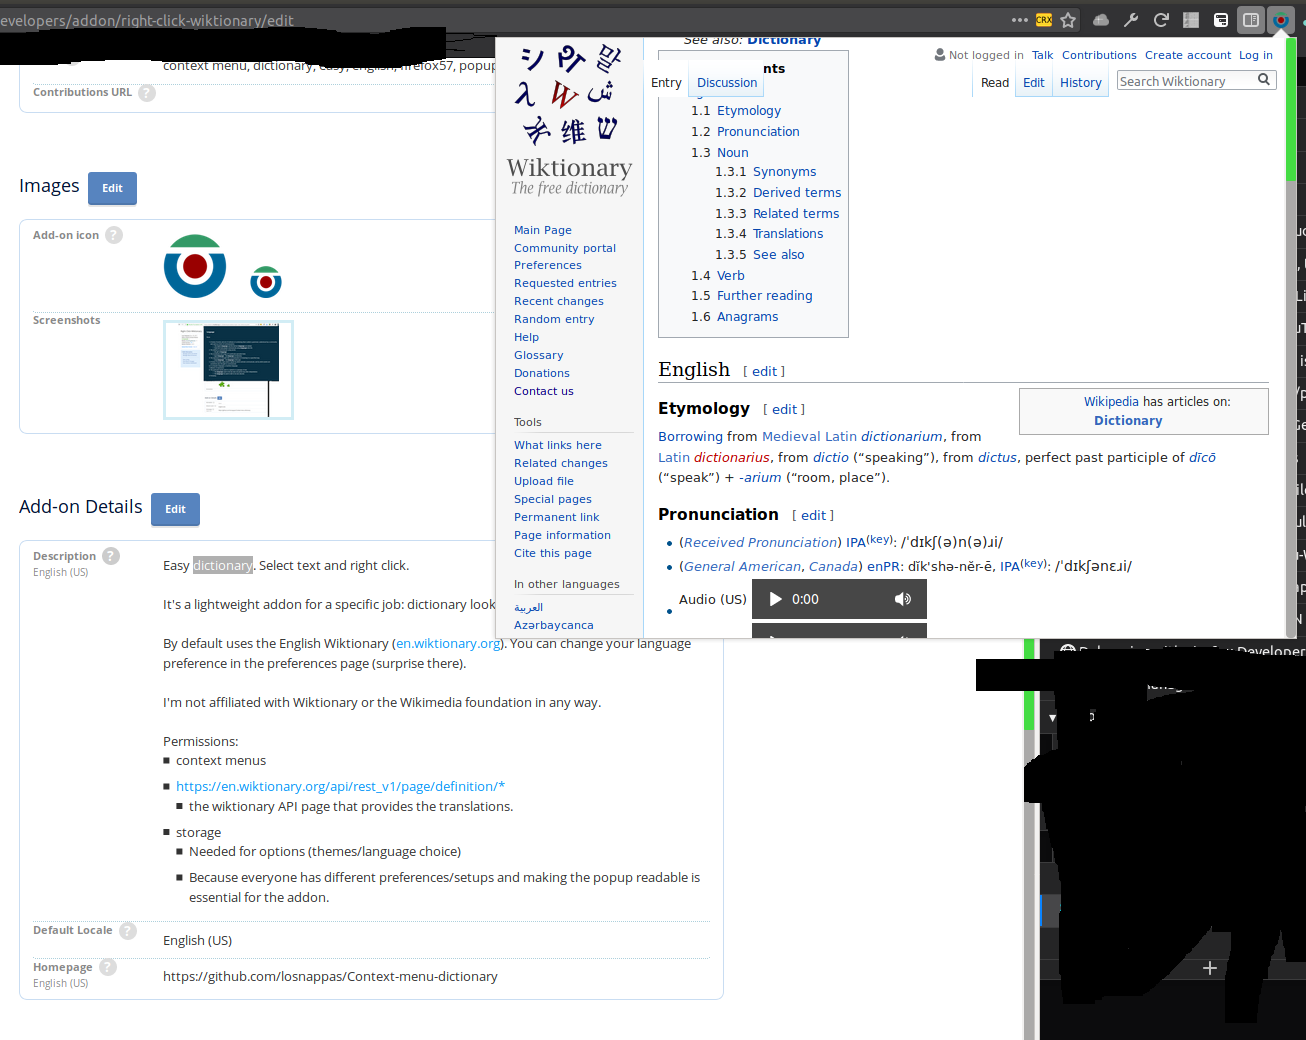Image resolution: width=1306 pixels, height=1040 pixels.
Task: Click the grid extension icon in toolbar
Action: point(1191,20)
